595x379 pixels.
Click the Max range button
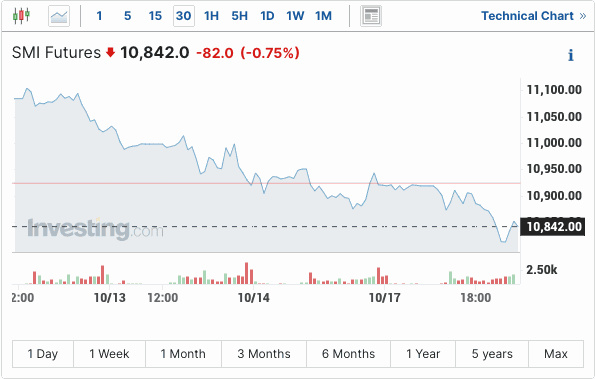coord(556,354)
